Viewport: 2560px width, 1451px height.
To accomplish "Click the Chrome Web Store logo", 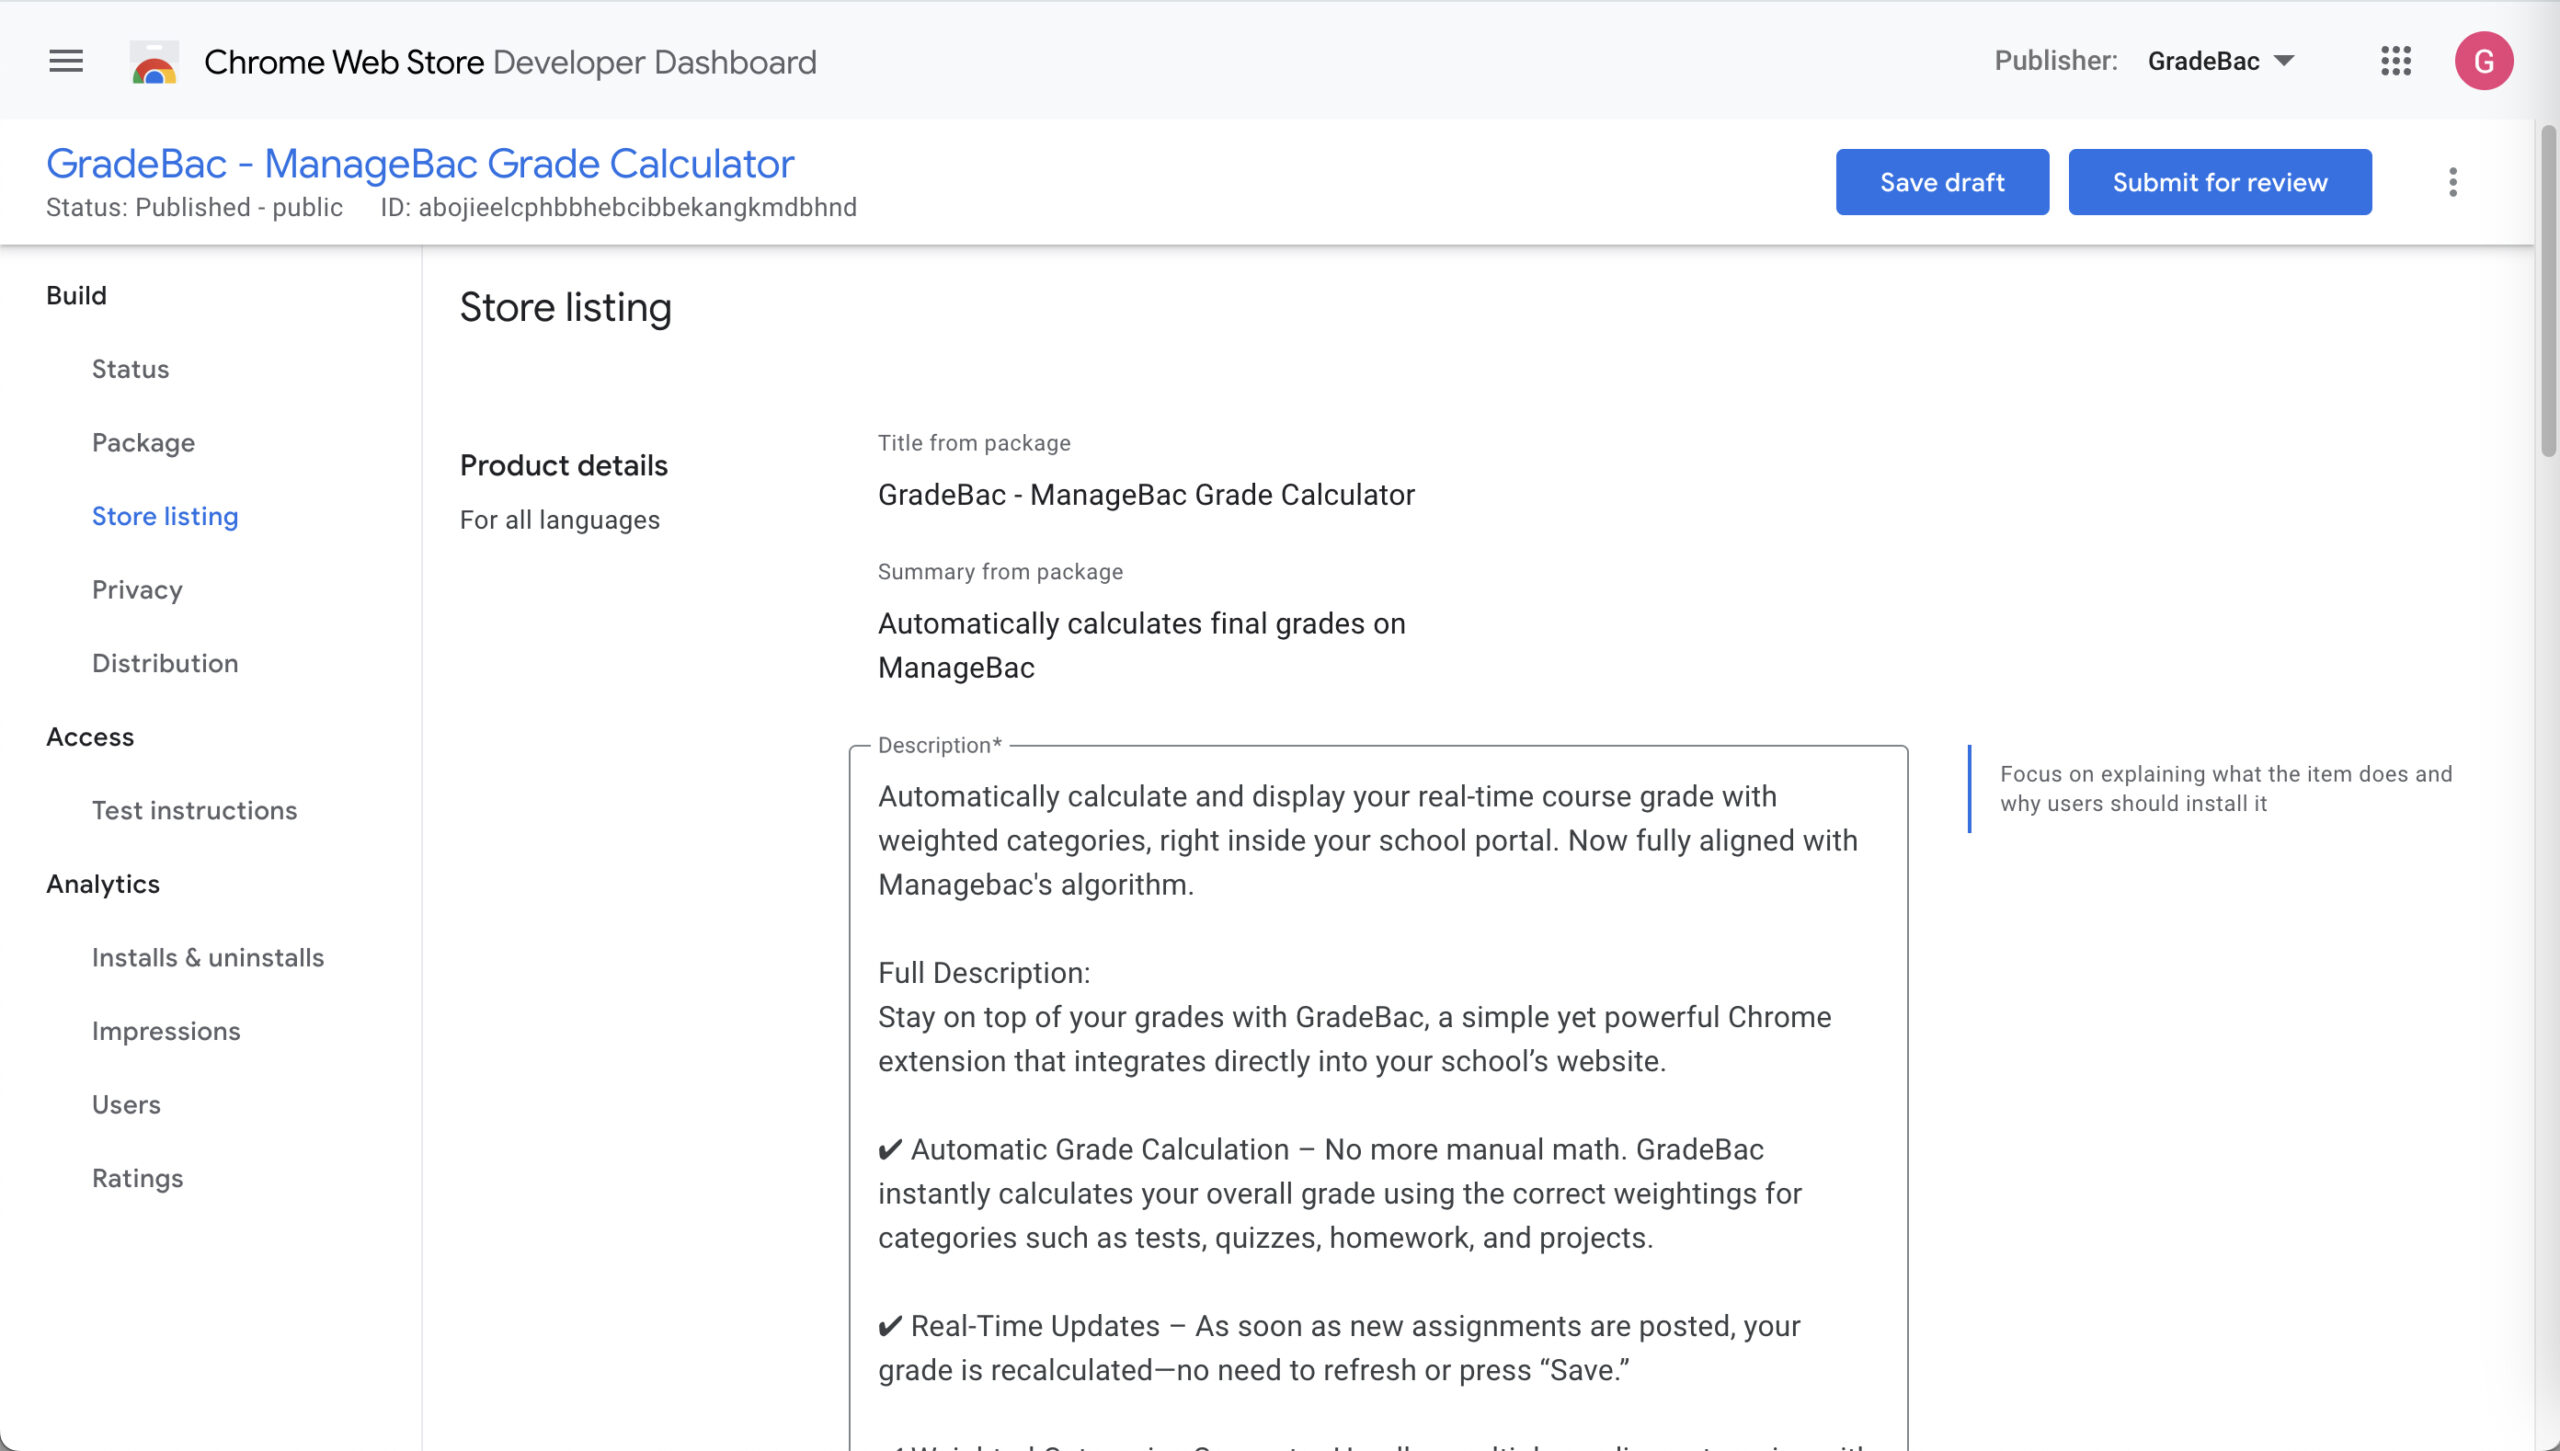I will [154, 62].
